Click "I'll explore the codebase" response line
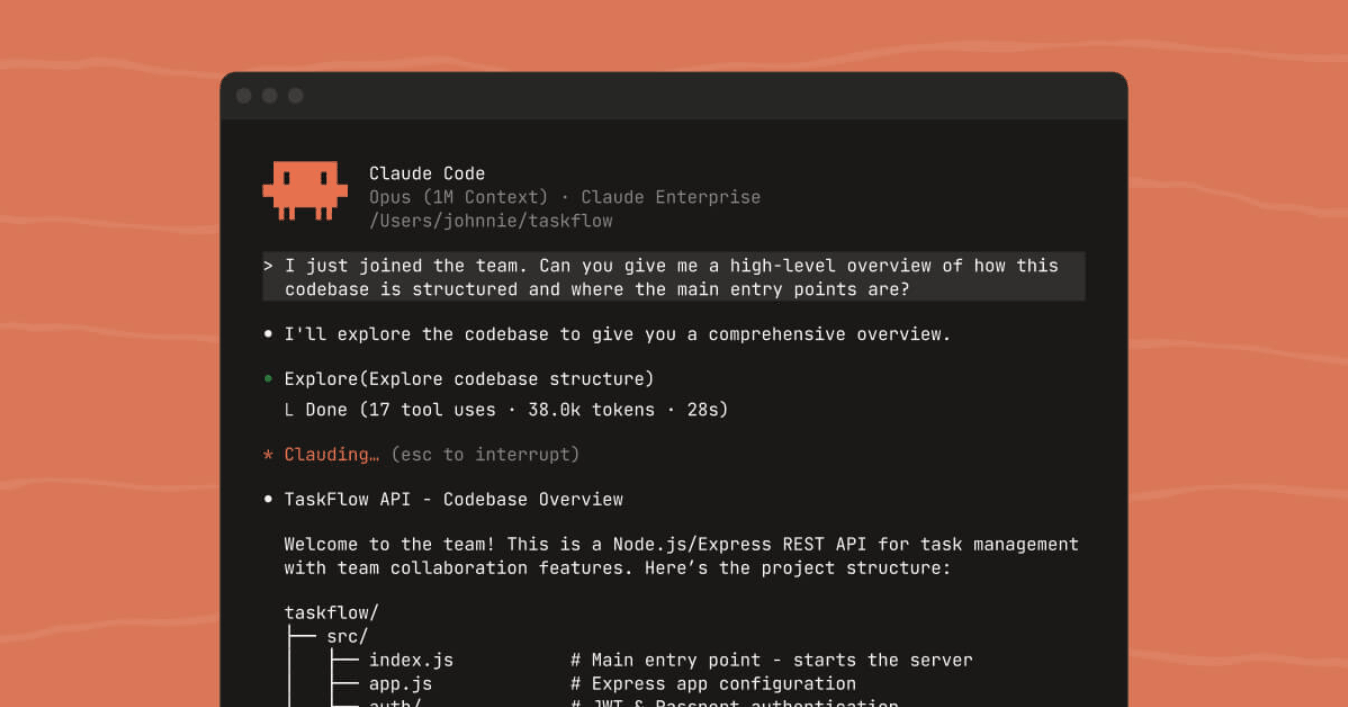1348x707 pixels. click(617, 334)
